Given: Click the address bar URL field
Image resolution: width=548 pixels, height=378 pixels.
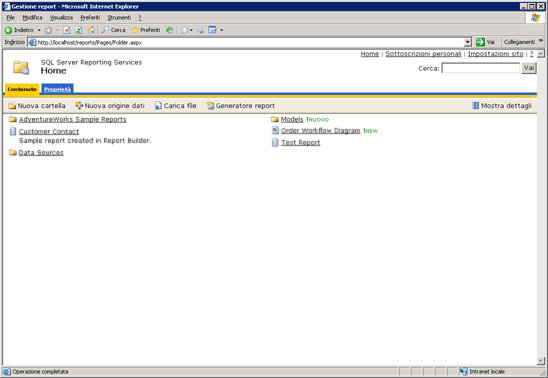Looking at the screenshot, I should 250,42.
